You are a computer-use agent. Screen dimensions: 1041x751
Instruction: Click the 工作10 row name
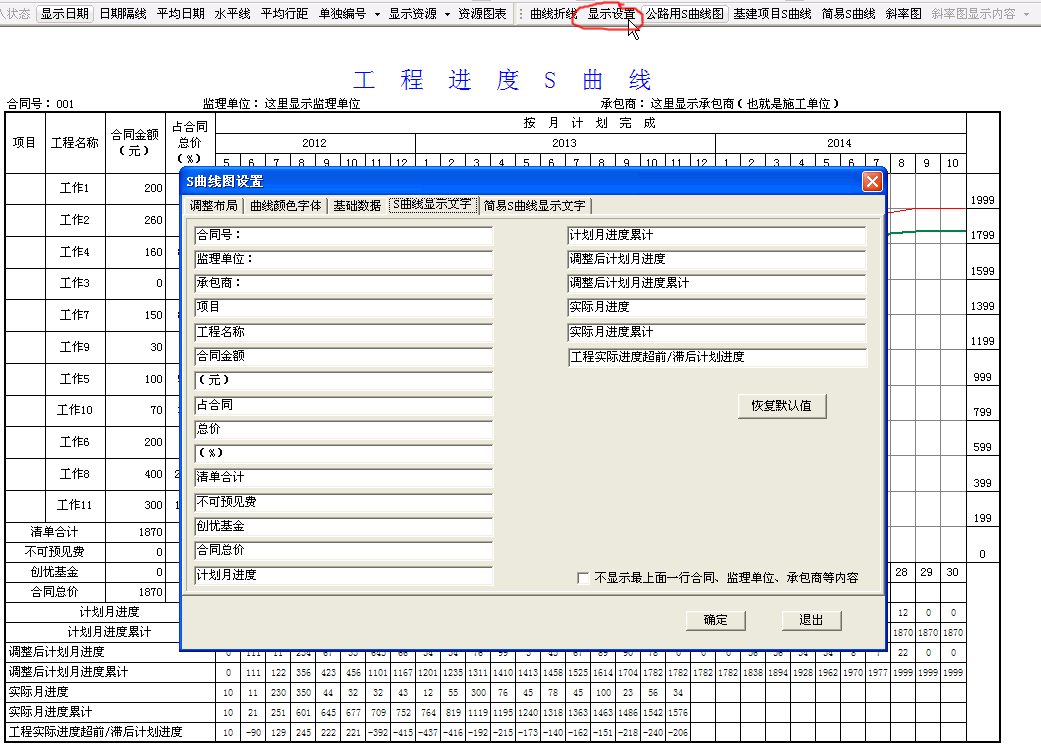pos(74,410)
